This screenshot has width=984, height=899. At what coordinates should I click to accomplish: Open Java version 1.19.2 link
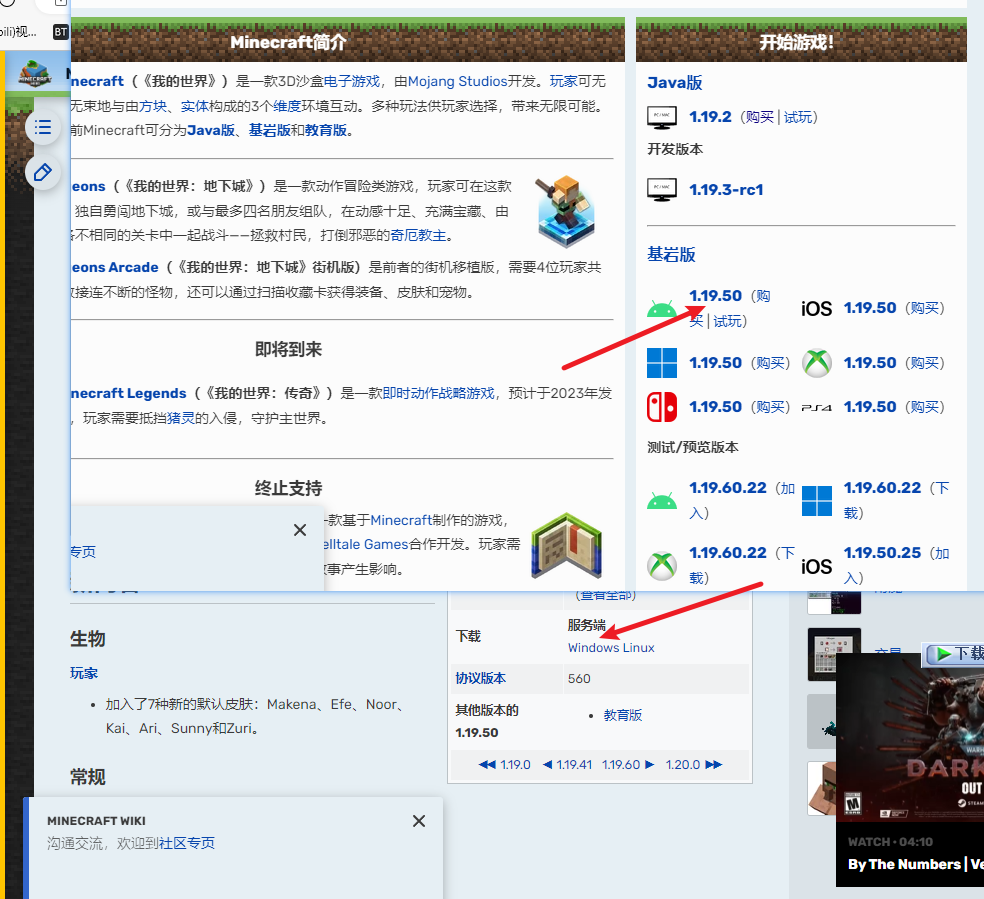click(x=710, y=117)
